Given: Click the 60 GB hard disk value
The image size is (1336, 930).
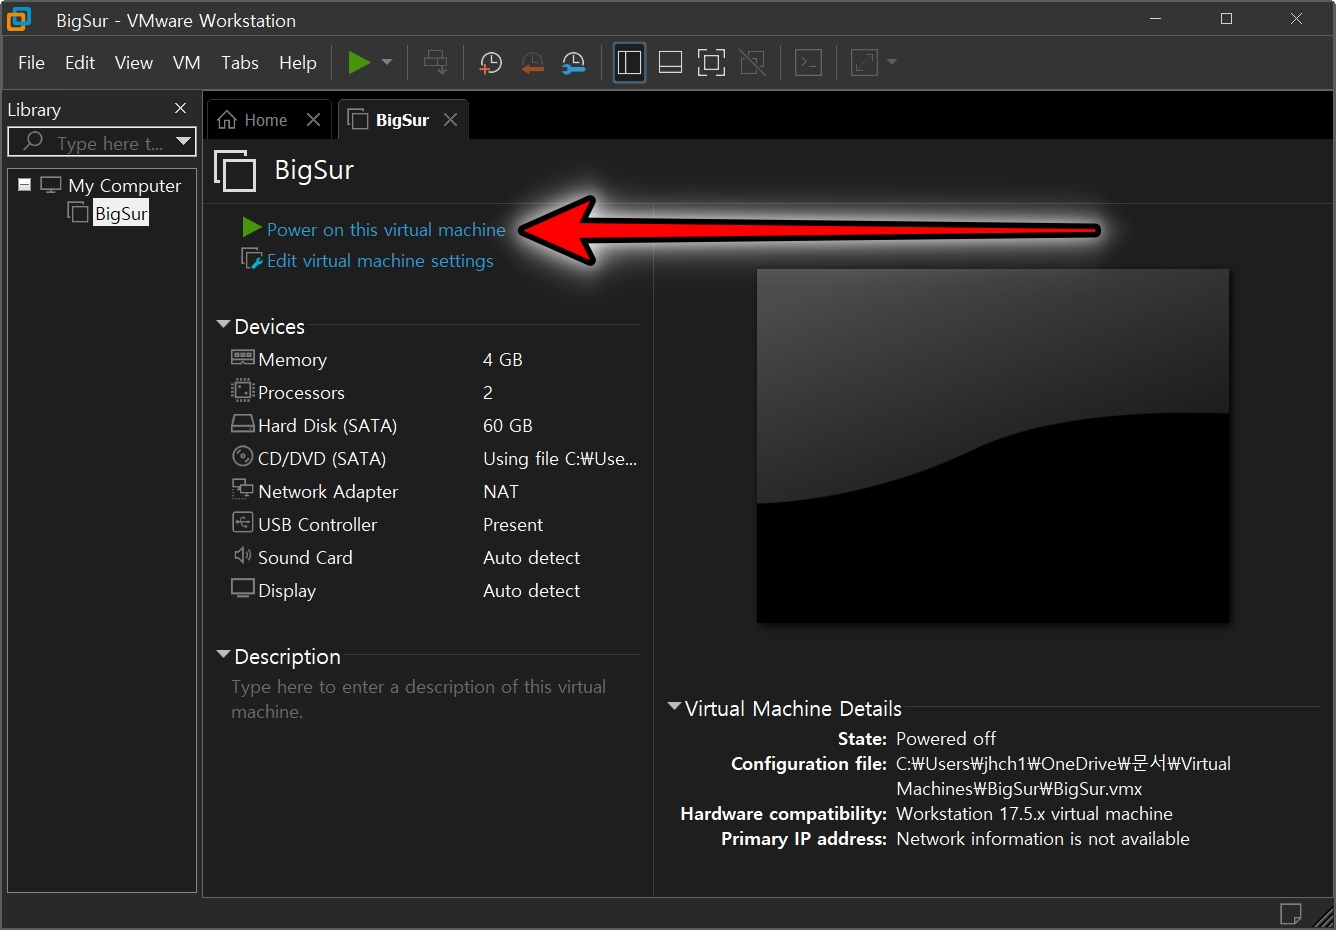Looking at the screenshot, I should click(x=508, y=426).
